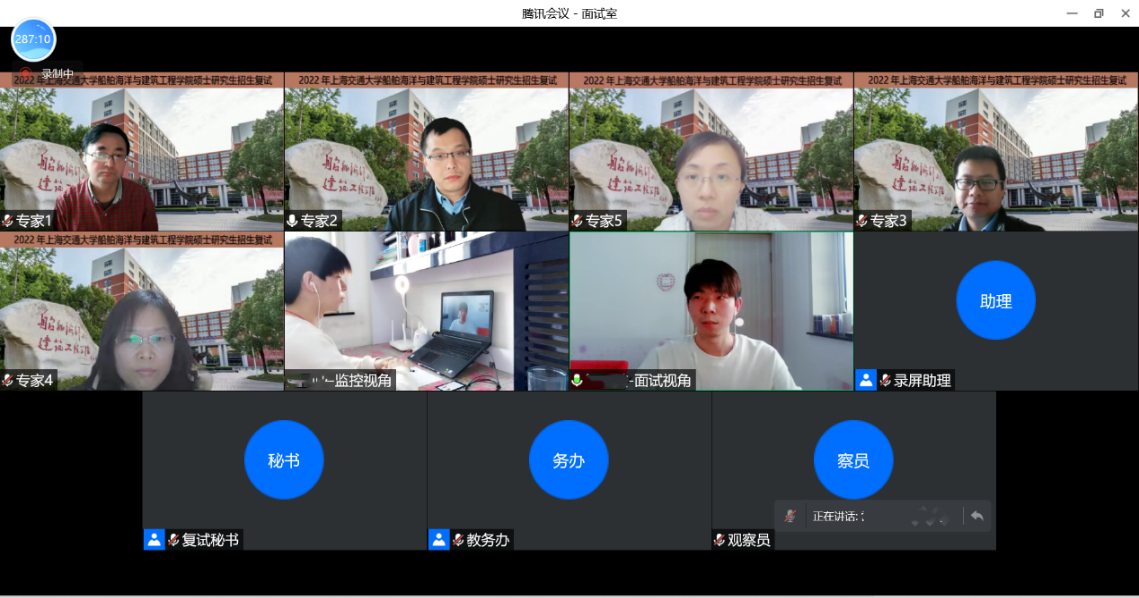Screen dimensions: 1139x598
Task: Select the 秘书 avatar circle
Action: click(284, 459)
